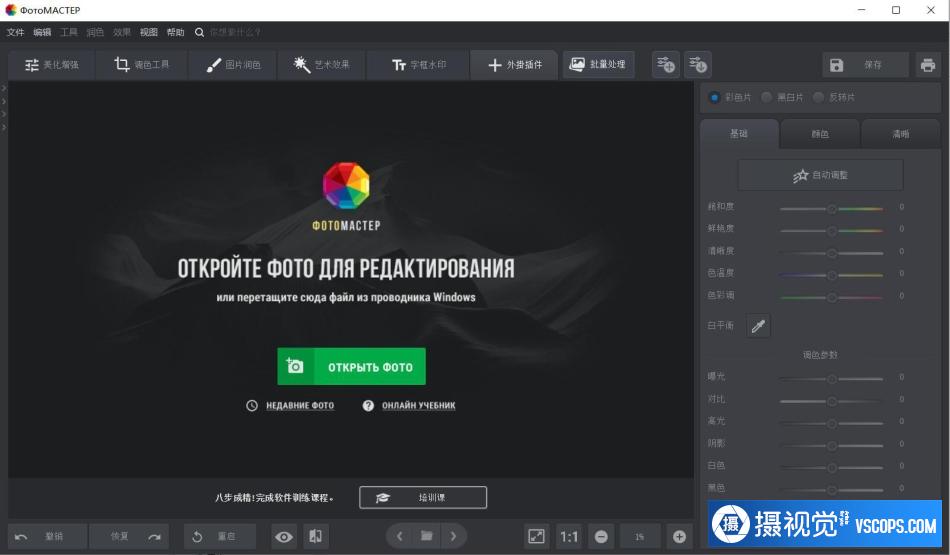
Task: Zoom out with the minus icon
Action: point(601,537)
